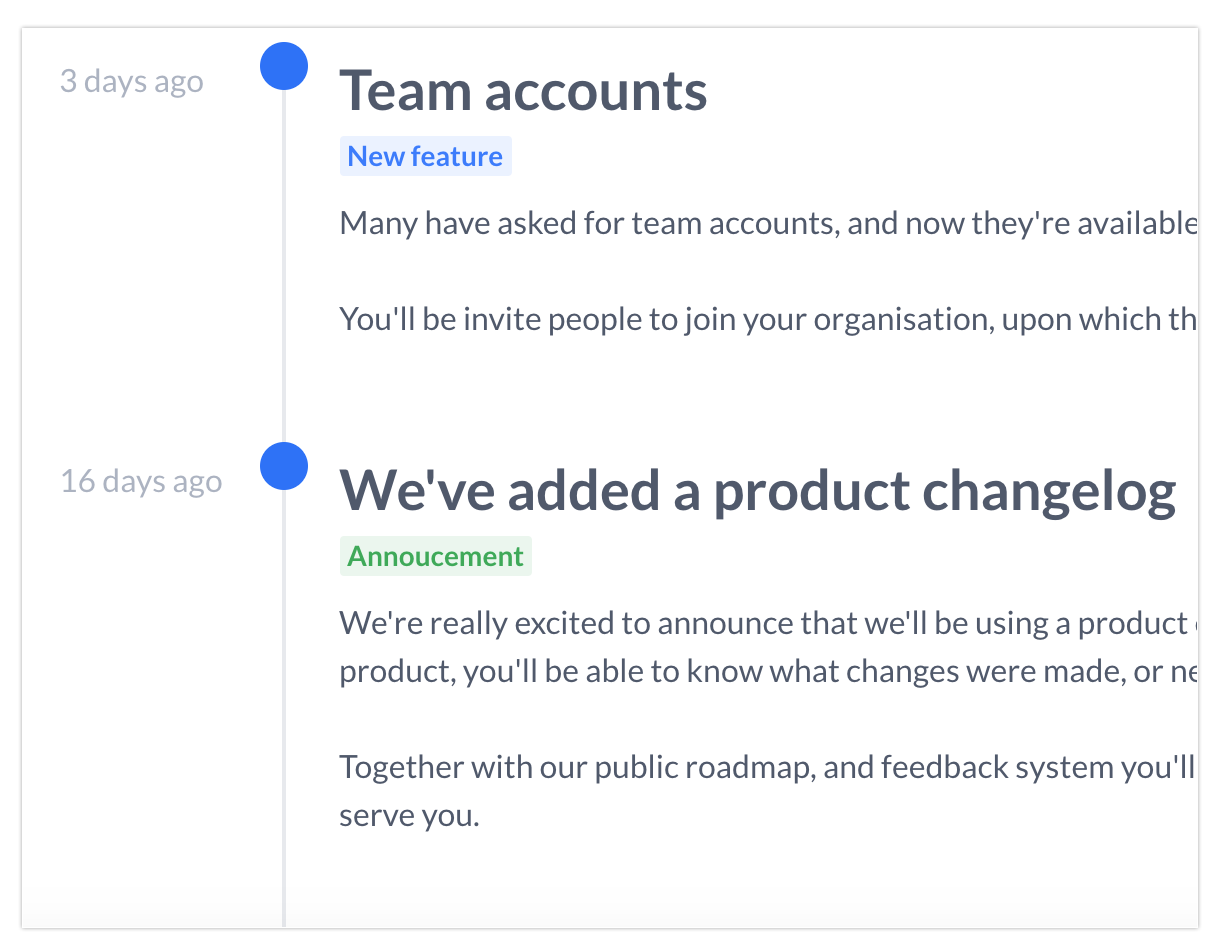
Task: Click the blue dot next to the changelog entry
Action: [284, 466]
